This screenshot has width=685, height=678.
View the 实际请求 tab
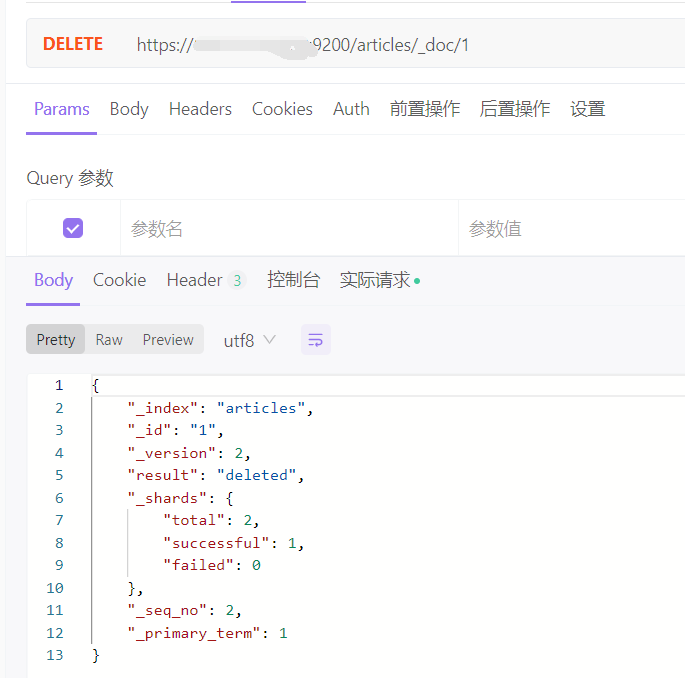tap(375, 280)
